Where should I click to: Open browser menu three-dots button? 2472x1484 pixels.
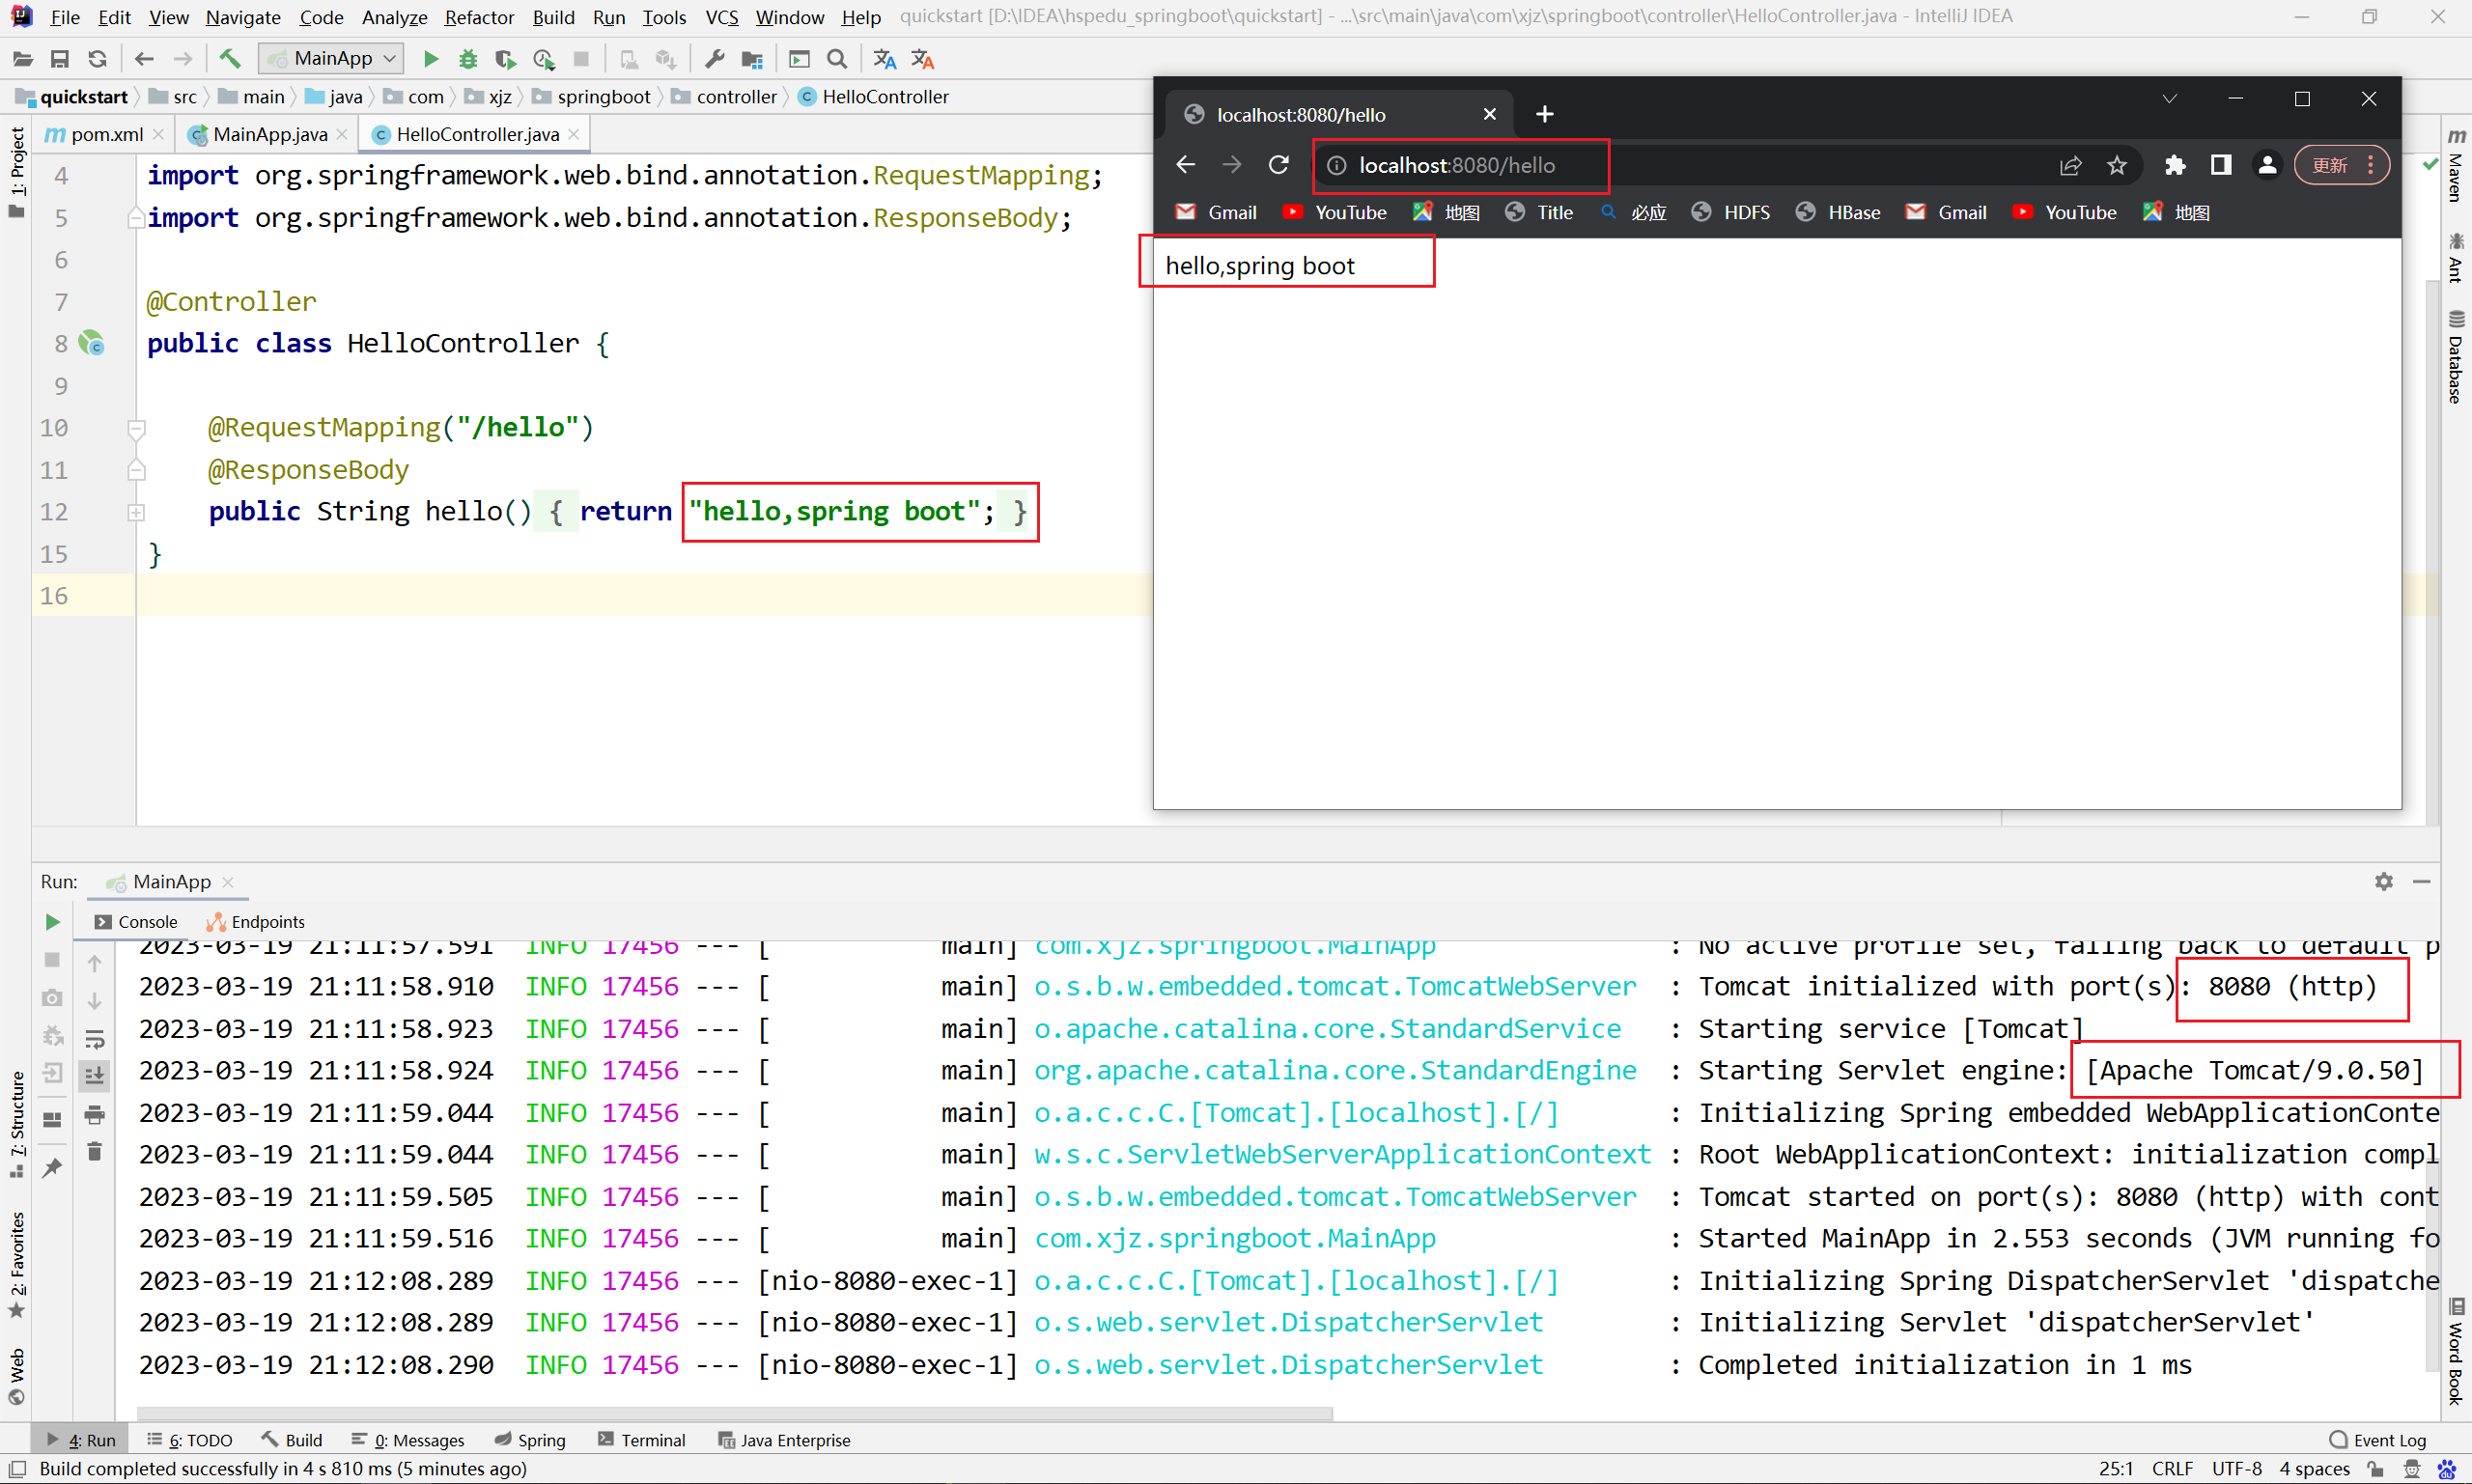(x=2370, y=165)
